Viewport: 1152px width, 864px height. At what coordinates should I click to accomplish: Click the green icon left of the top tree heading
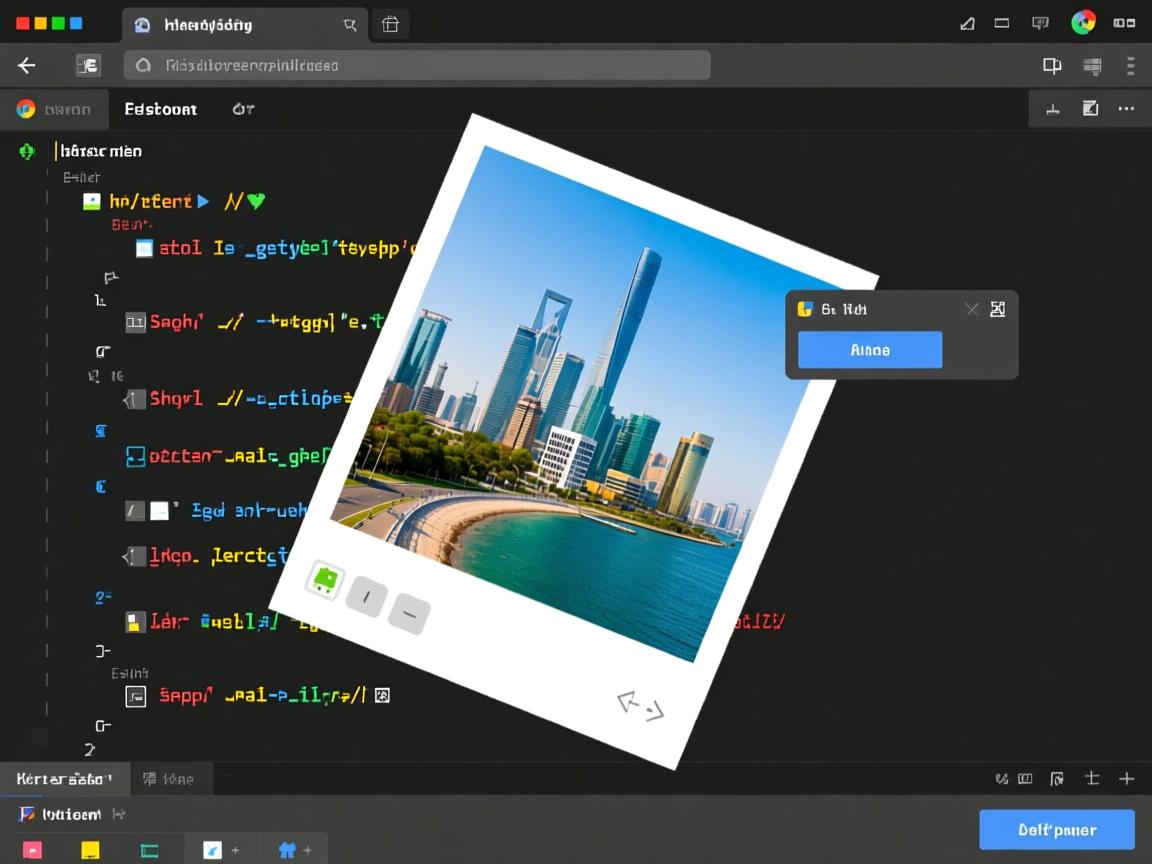coord(27,151)
